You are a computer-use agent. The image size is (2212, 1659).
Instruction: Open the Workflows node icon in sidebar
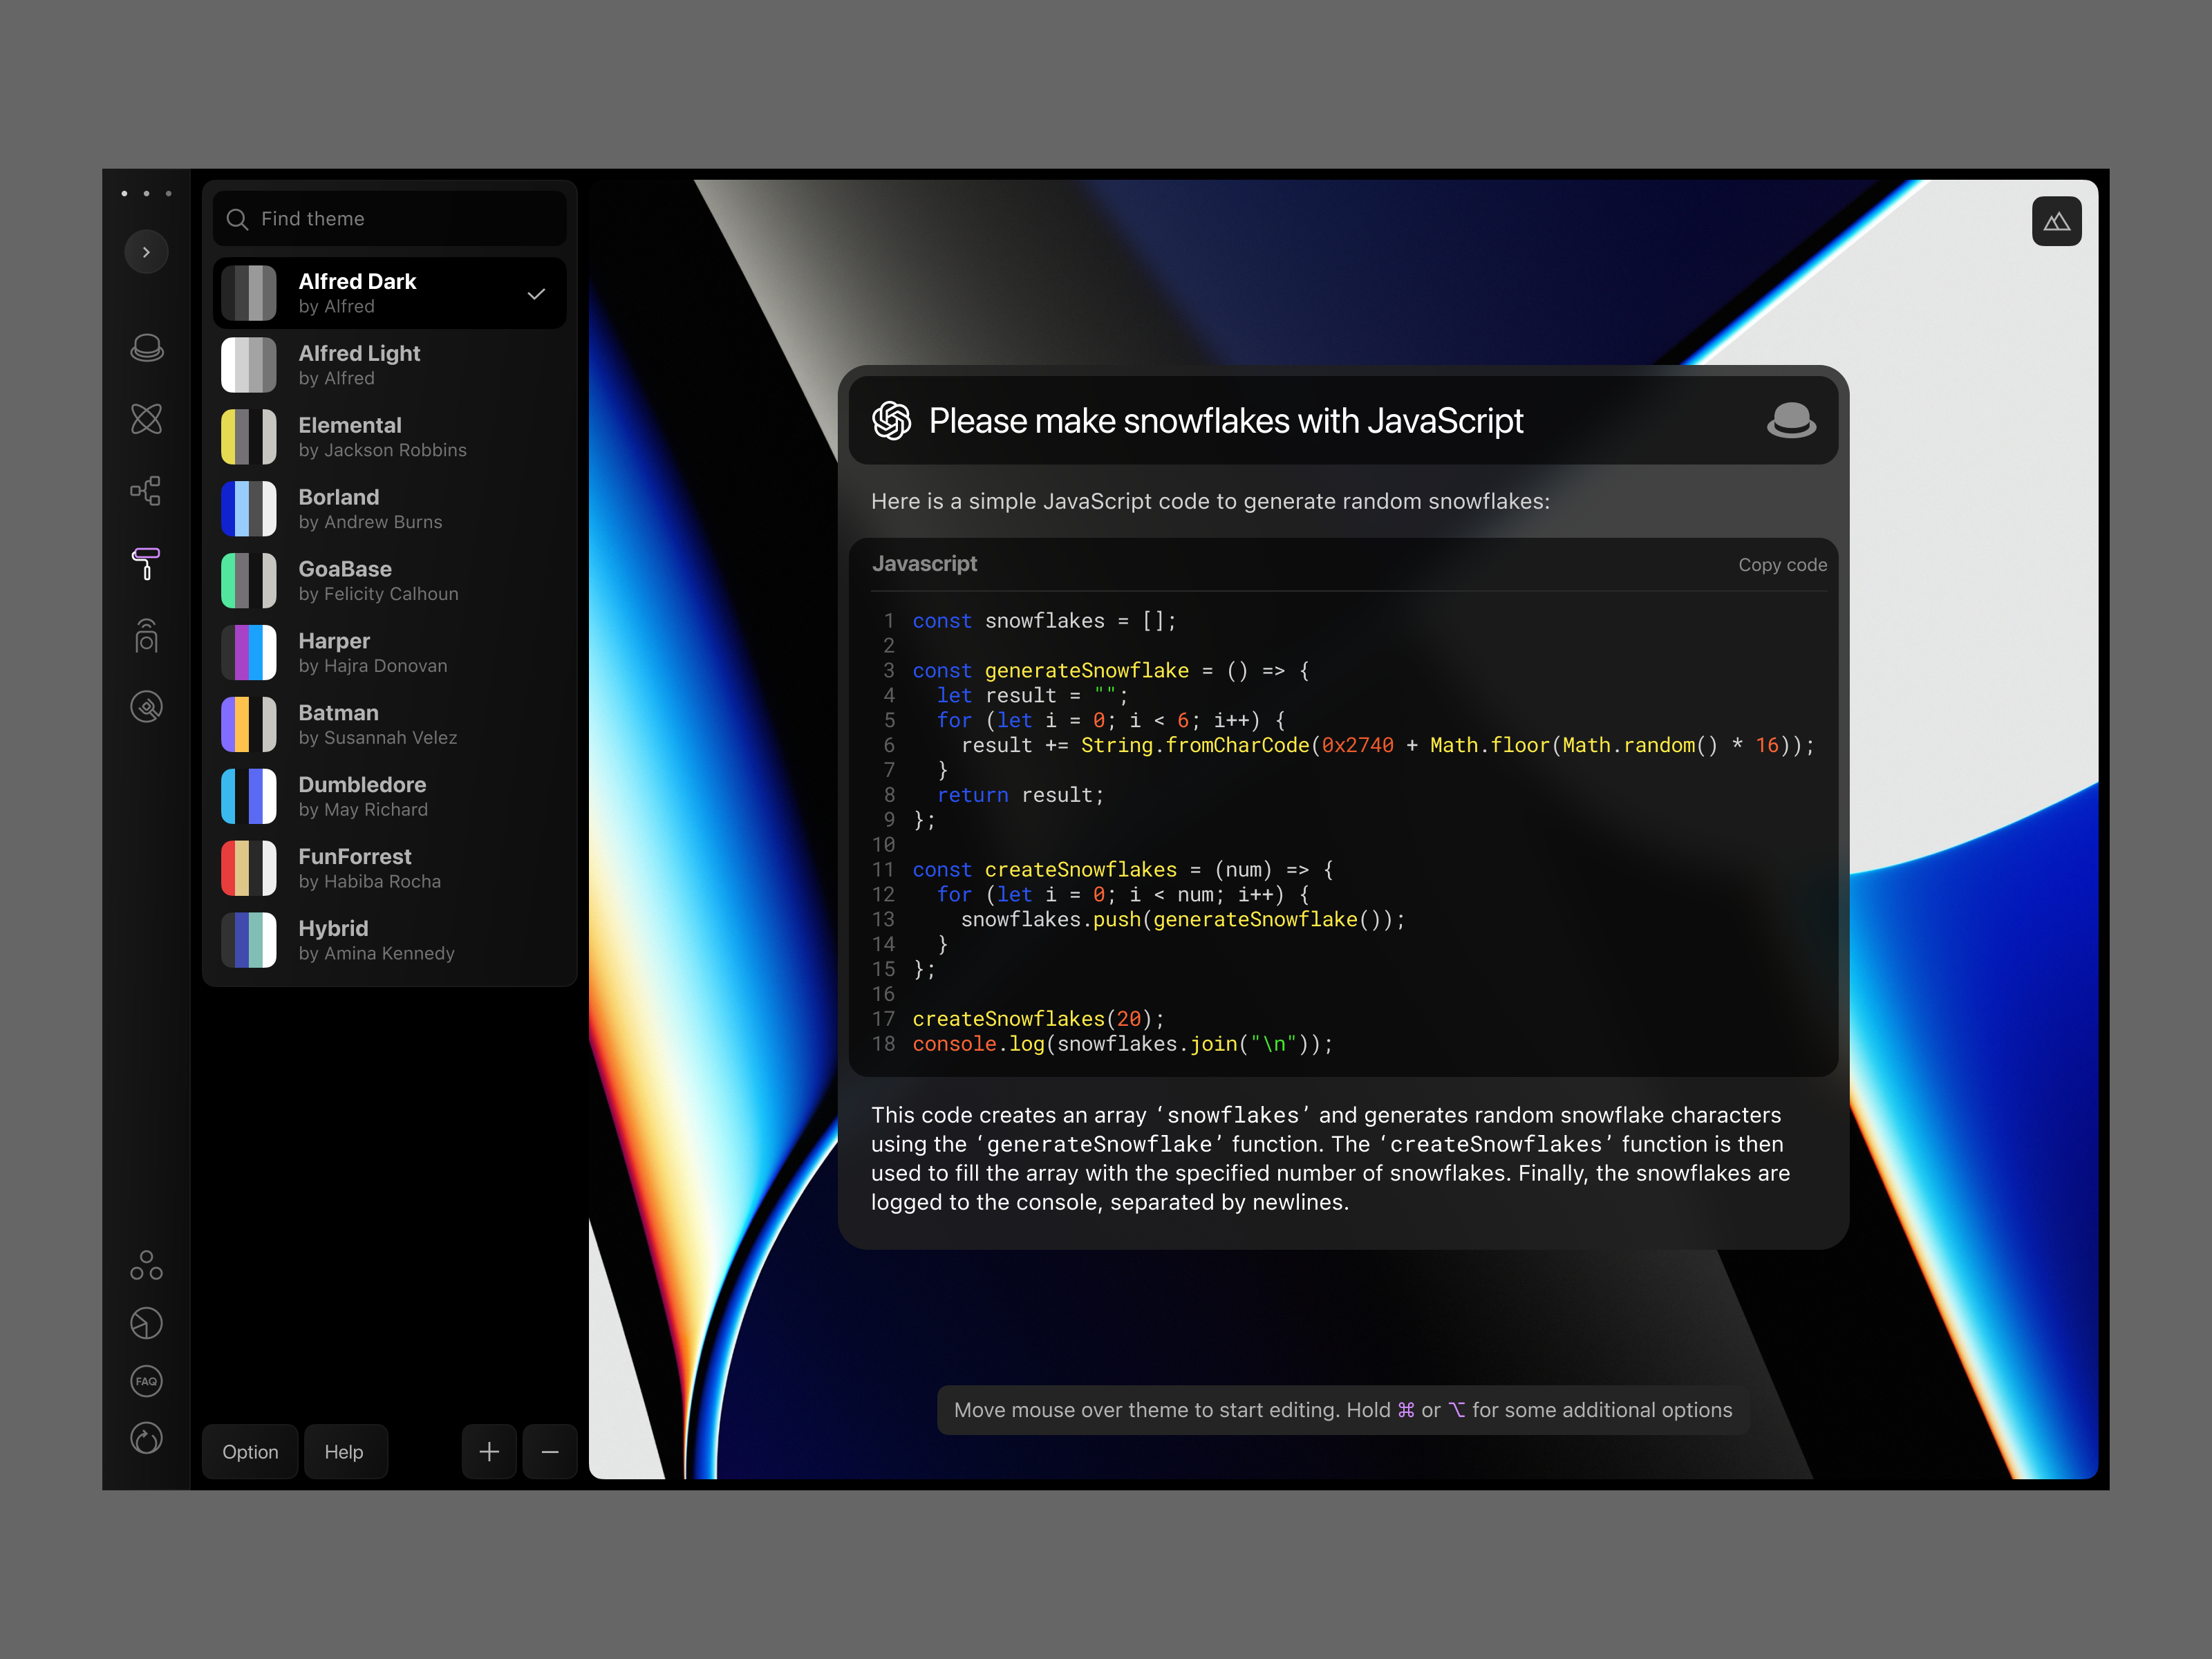click(147, 491)
